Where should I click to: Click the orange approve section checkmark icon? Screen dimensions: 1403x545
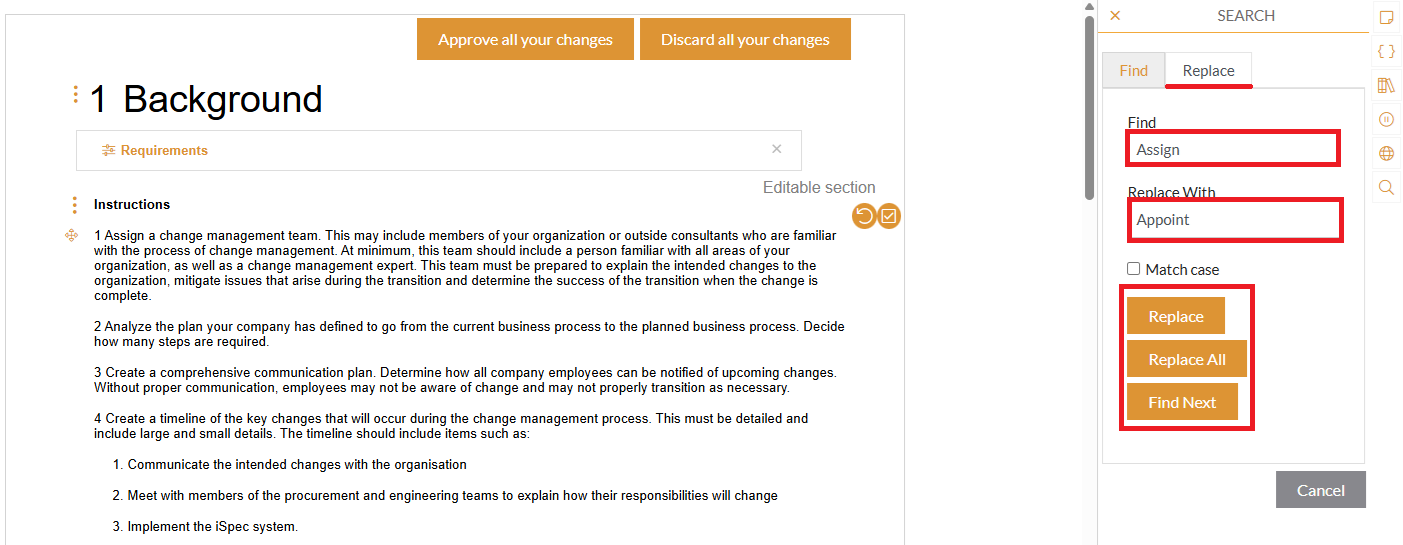tap(889, 216)
